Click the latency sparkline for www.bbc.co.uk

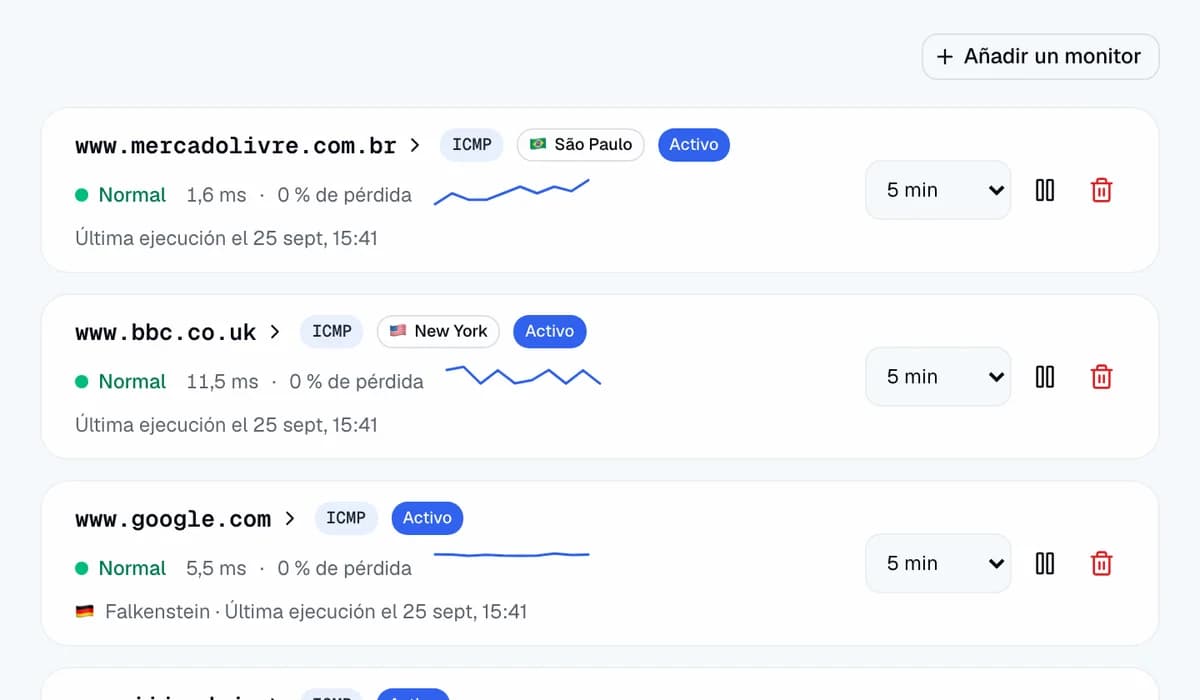tap(523, 375)
